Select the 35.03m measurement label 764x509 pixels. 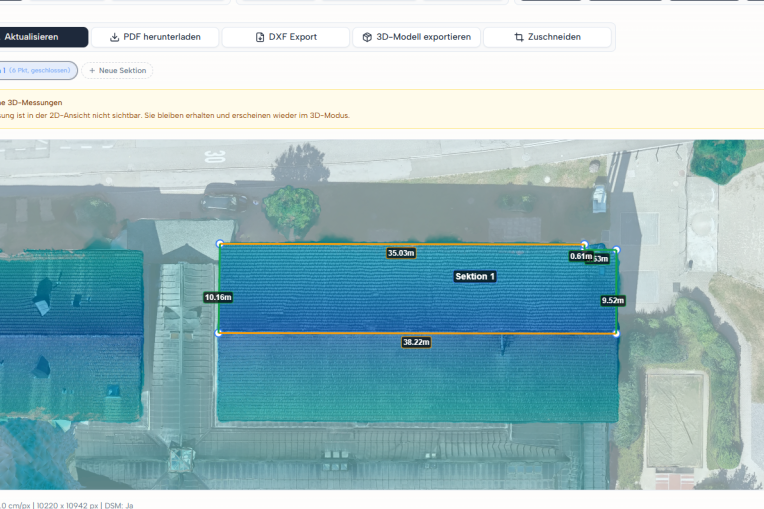point(401,253)
